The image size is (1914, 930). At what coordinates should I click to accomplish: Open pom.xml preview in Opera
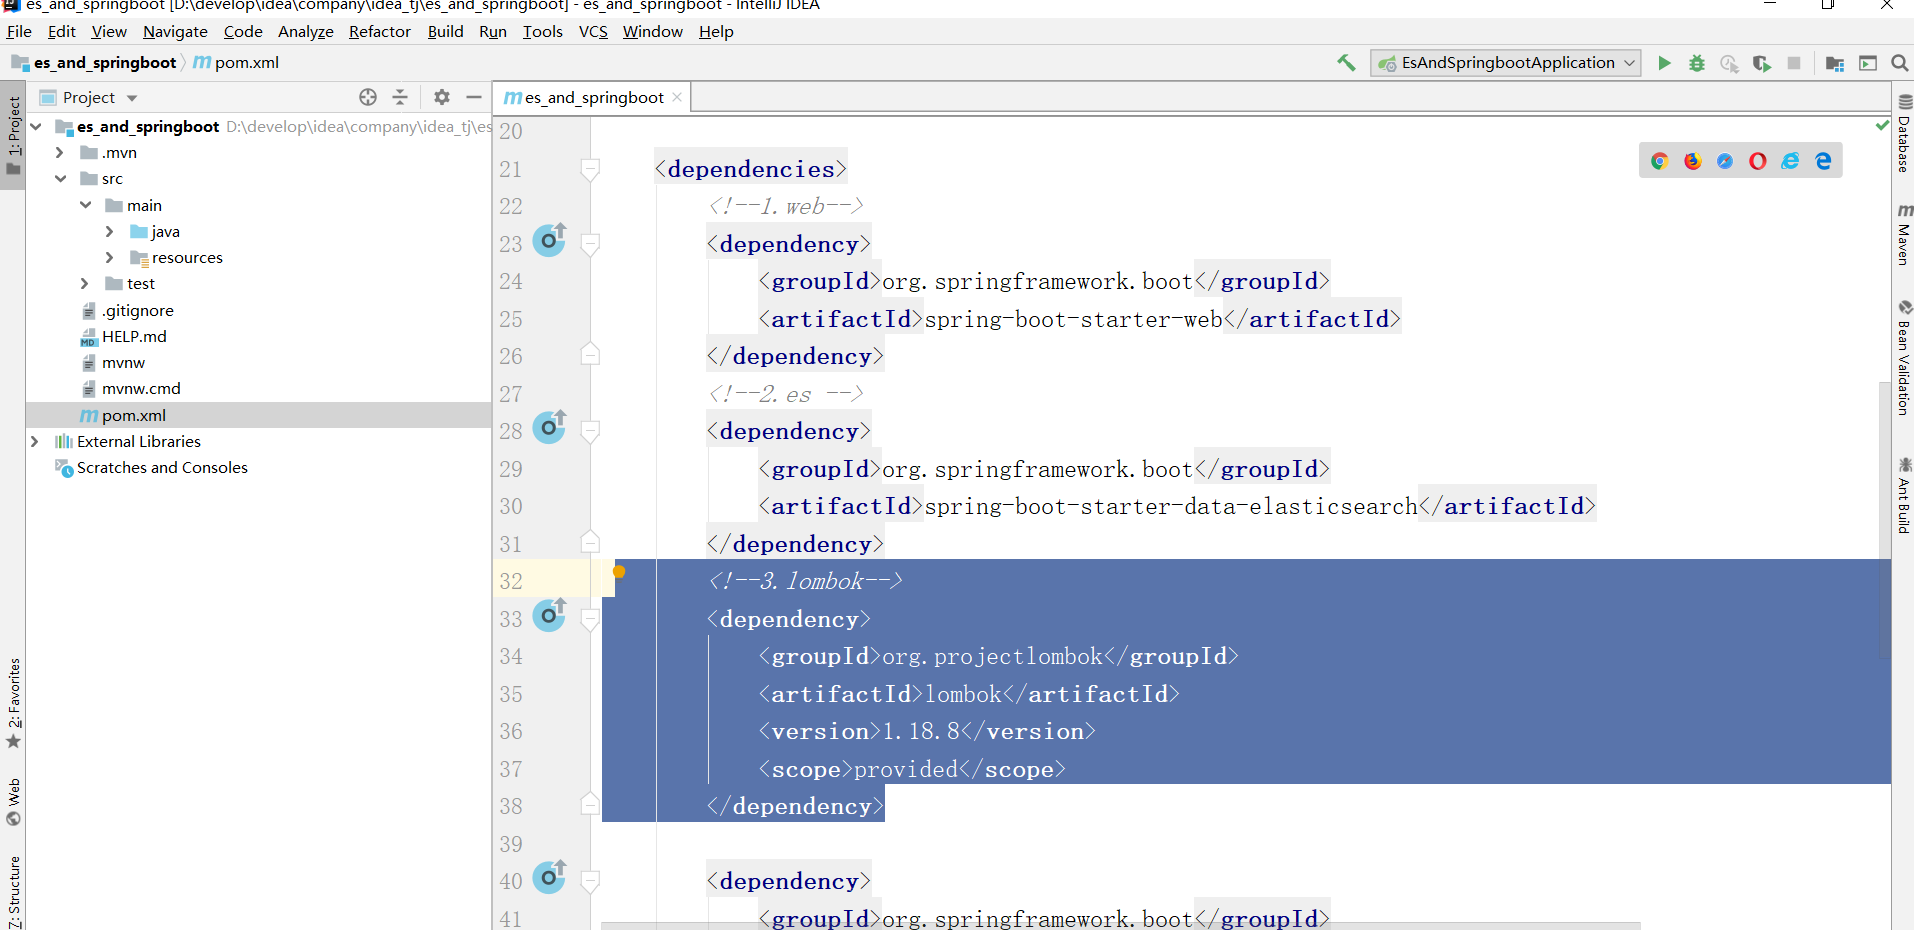point(1758,161)
